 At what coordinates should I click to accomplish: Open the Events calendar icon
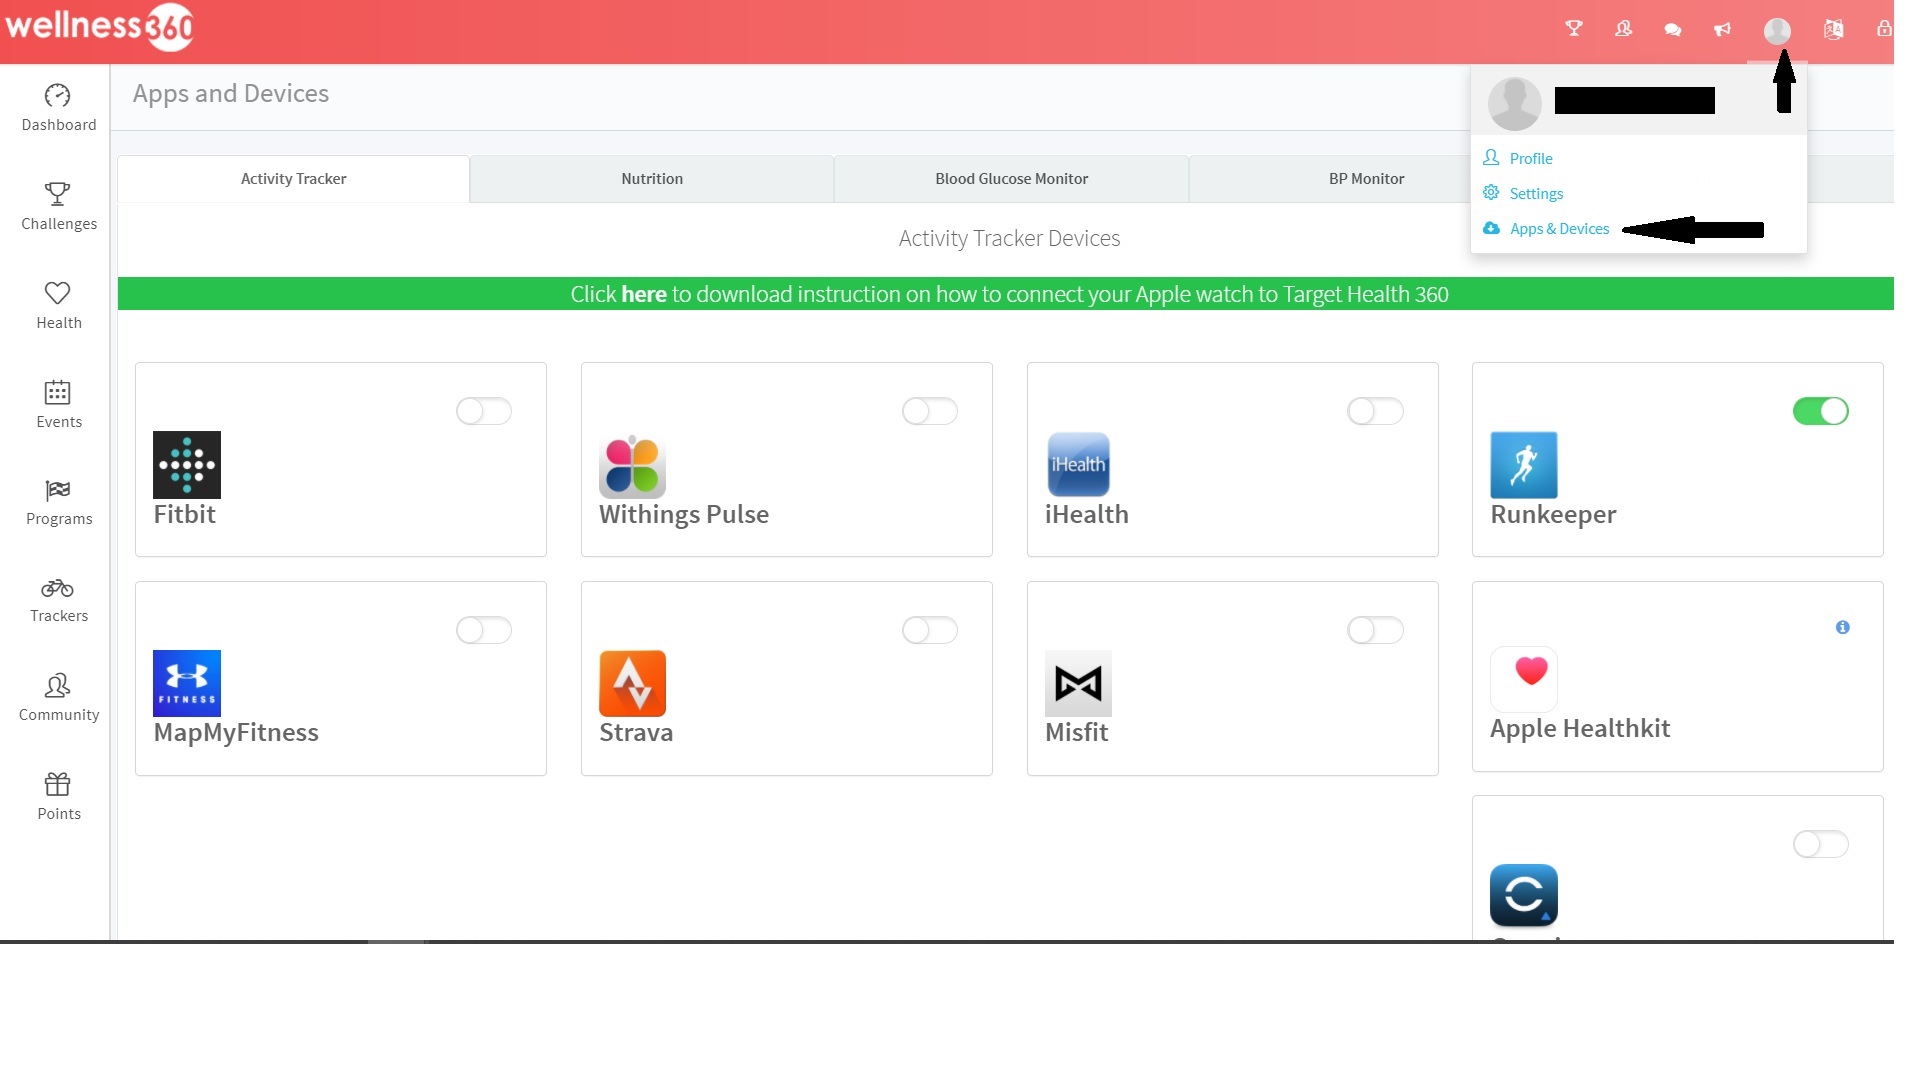click(58, 392)
